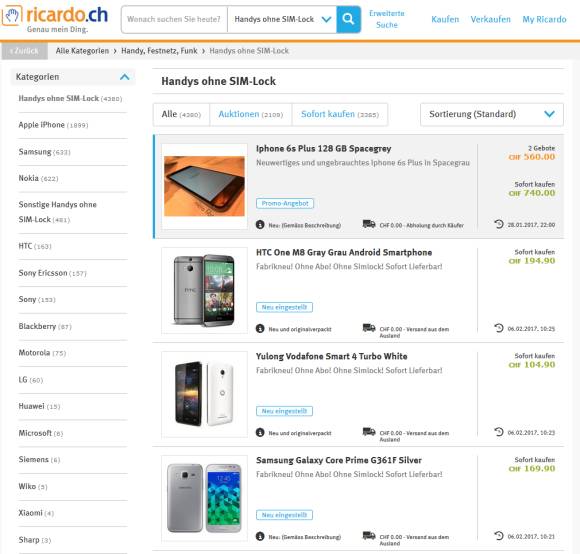Image resolution: width=580 pixels, height=554 pixels.
Task: Click truck icon on Samsung Galaxy listing
Action: [x=369, y=536]
